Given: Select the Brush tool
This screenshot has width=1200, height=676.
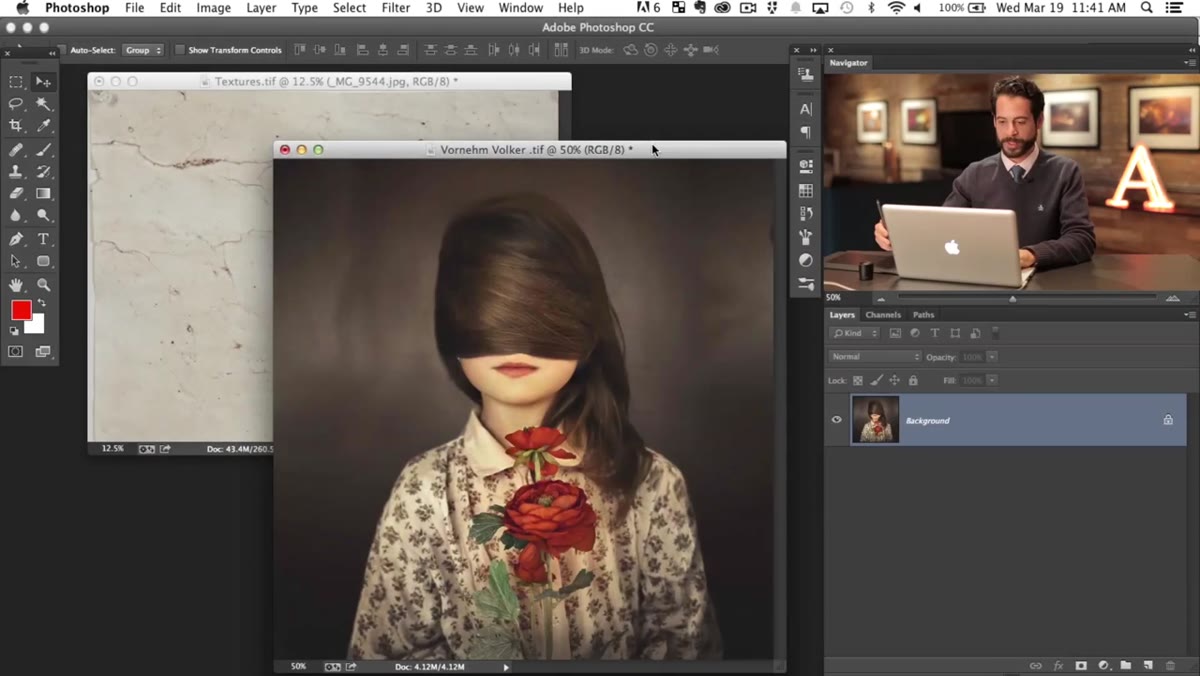Looking at the screenshot, I should click(43, 150).
